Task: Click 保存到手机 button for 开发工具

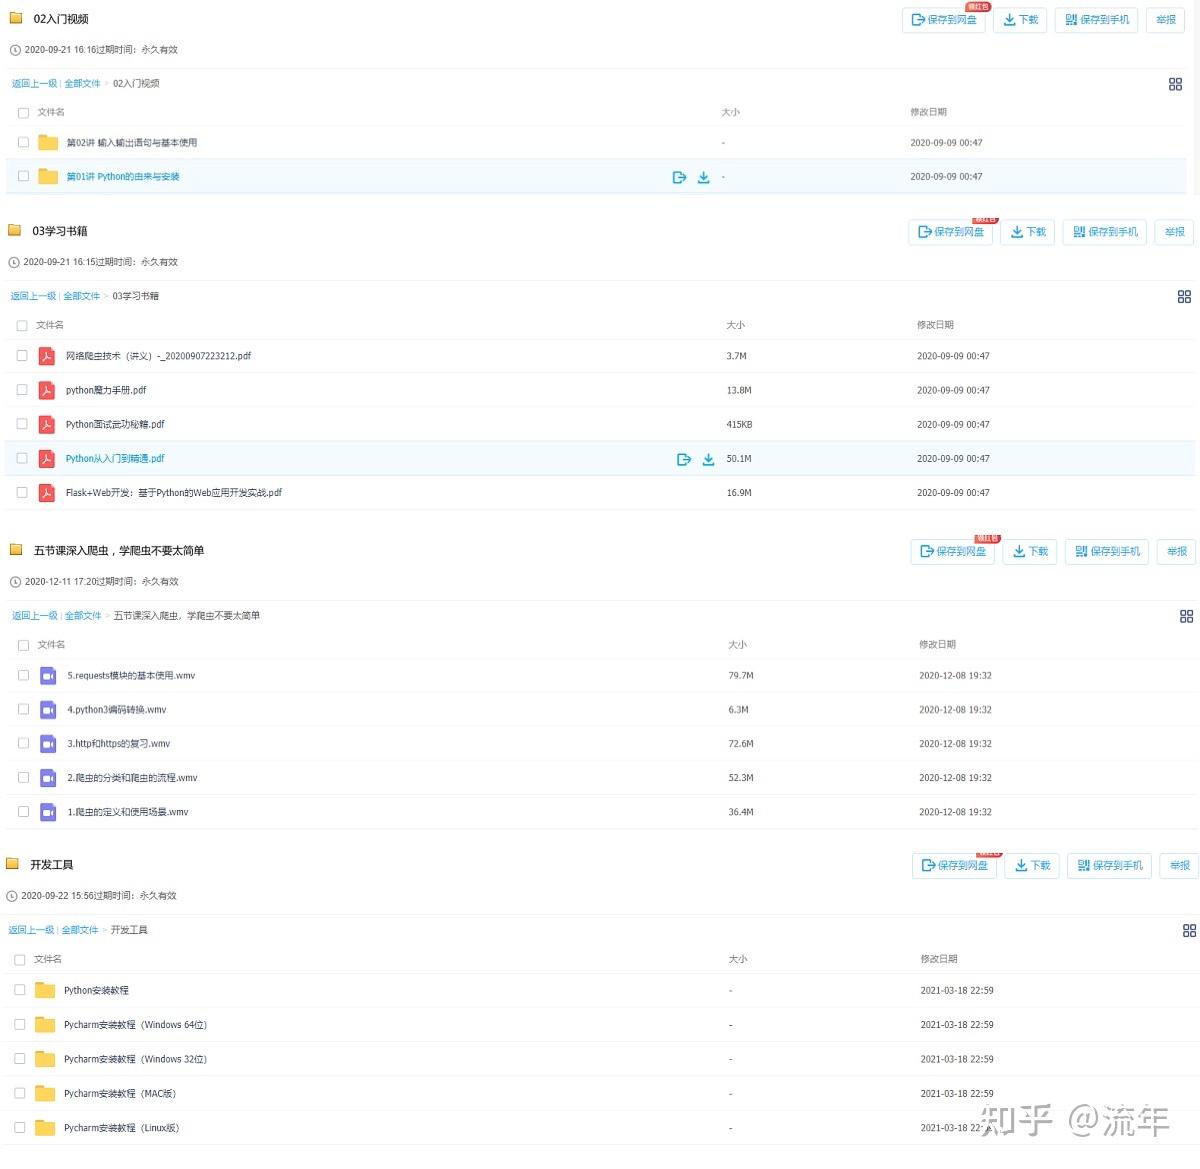Action: [x=1110, y=866]
